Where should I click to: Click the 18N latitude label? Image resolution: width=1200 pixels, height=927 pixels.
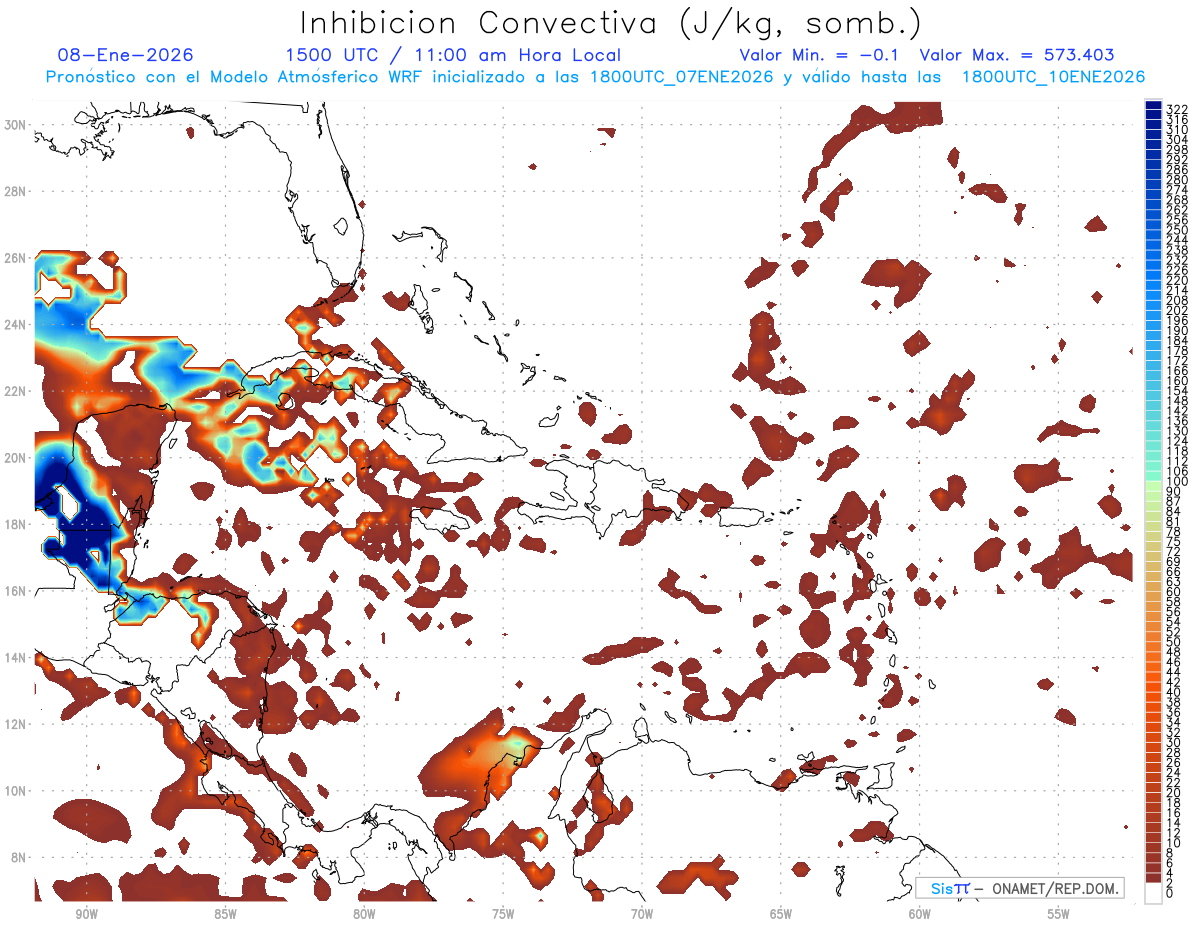[17, 524]
